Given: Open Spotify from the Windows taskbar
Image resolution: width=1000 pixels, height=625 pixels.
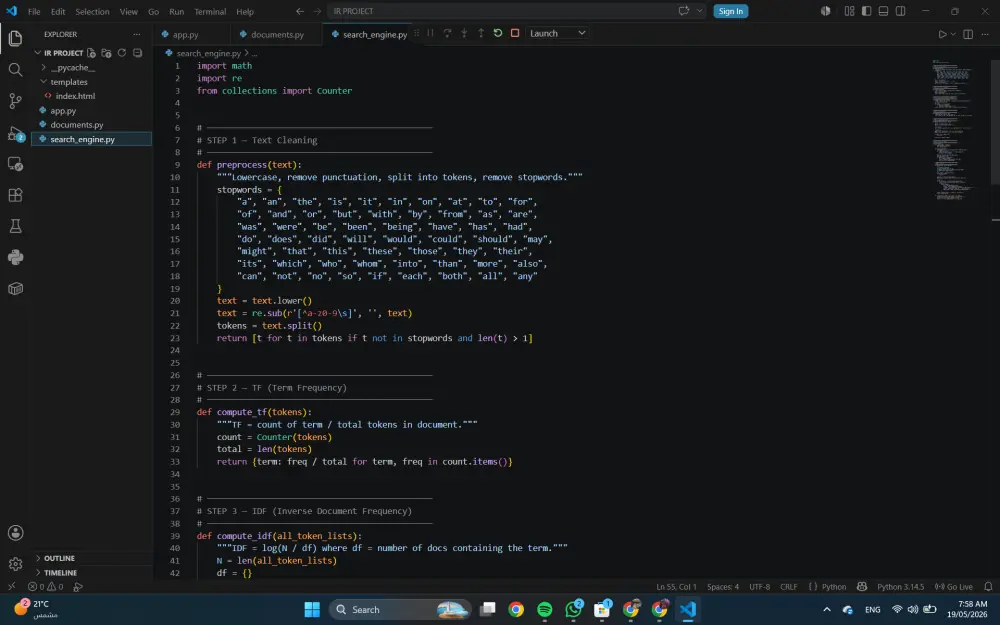Looking at the screenshot, I should pos(545,610).
